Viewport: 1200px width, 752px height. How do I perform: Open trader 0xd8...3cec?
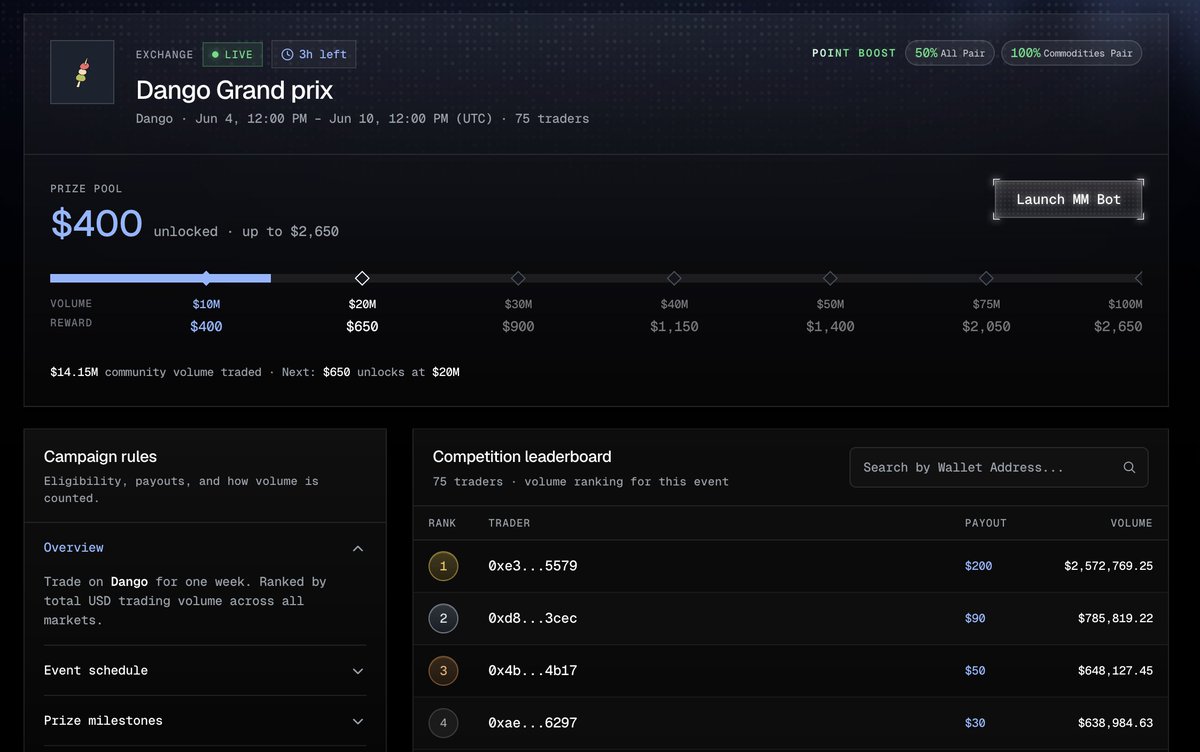coord(533,618)
